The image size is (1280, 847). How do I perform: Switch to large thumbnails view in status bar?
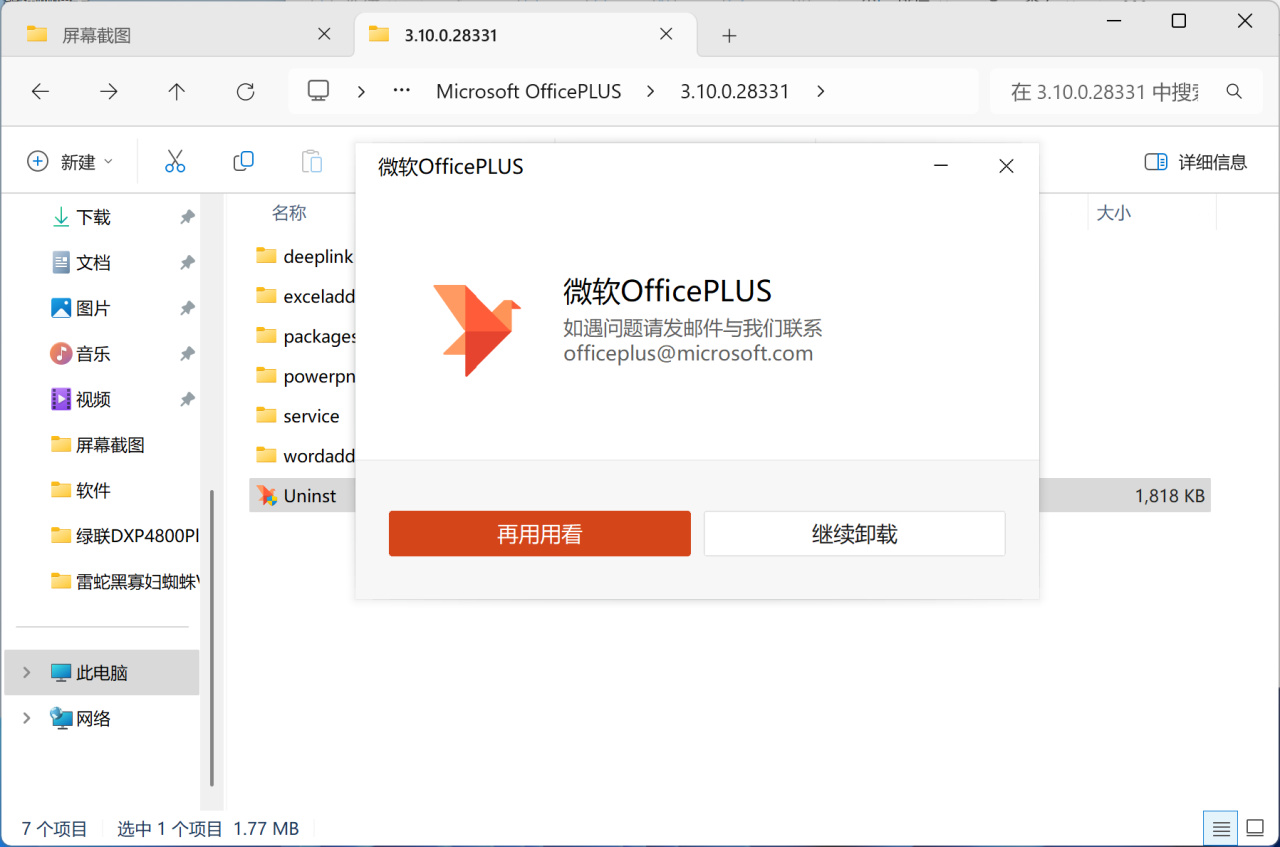pos(1255,828)
